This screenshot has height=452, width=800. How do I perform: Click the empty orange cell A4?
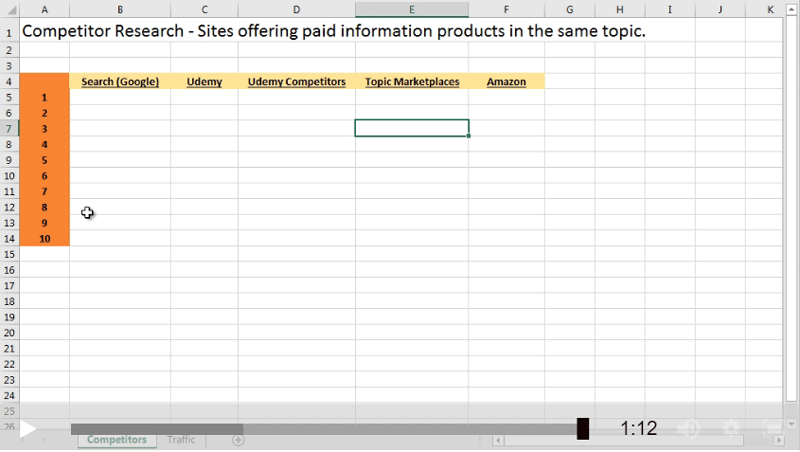coord(44,82)
